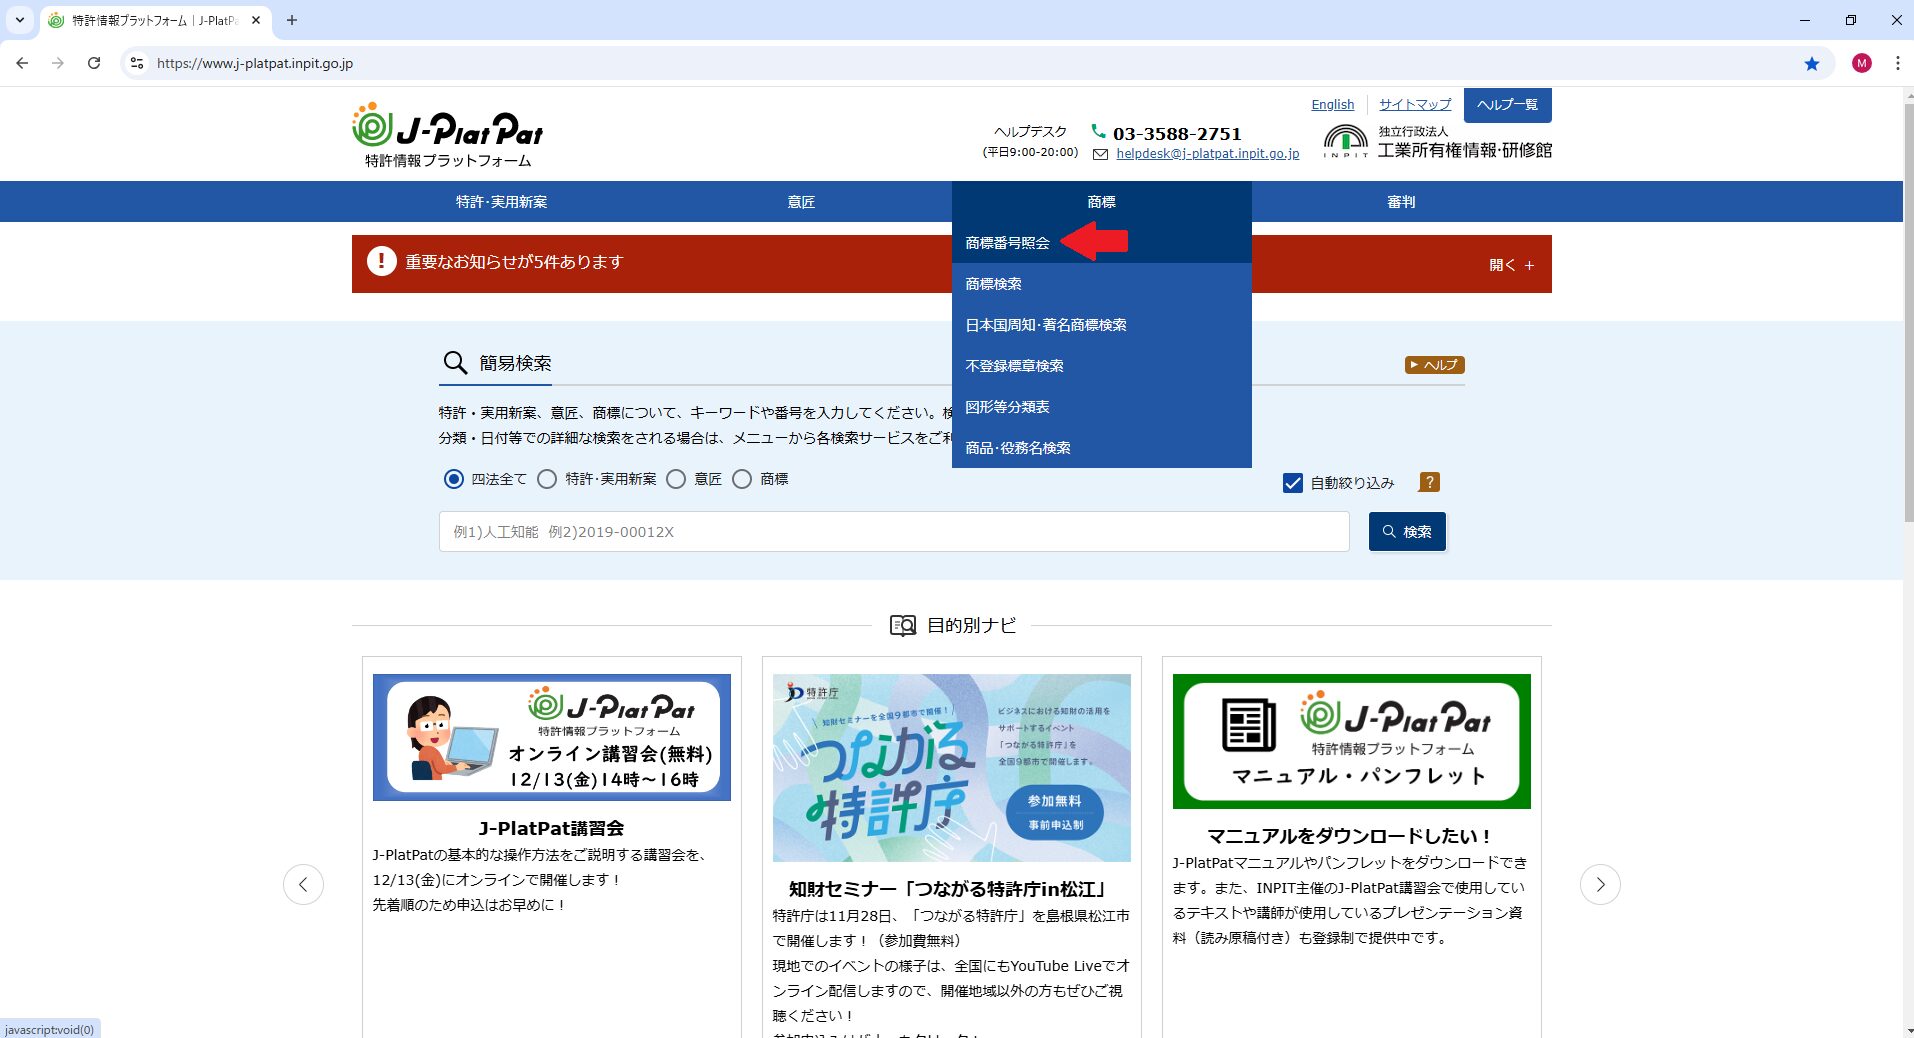
Task: Open the 意匠 navigation menu
Action: tap(801, 202)
